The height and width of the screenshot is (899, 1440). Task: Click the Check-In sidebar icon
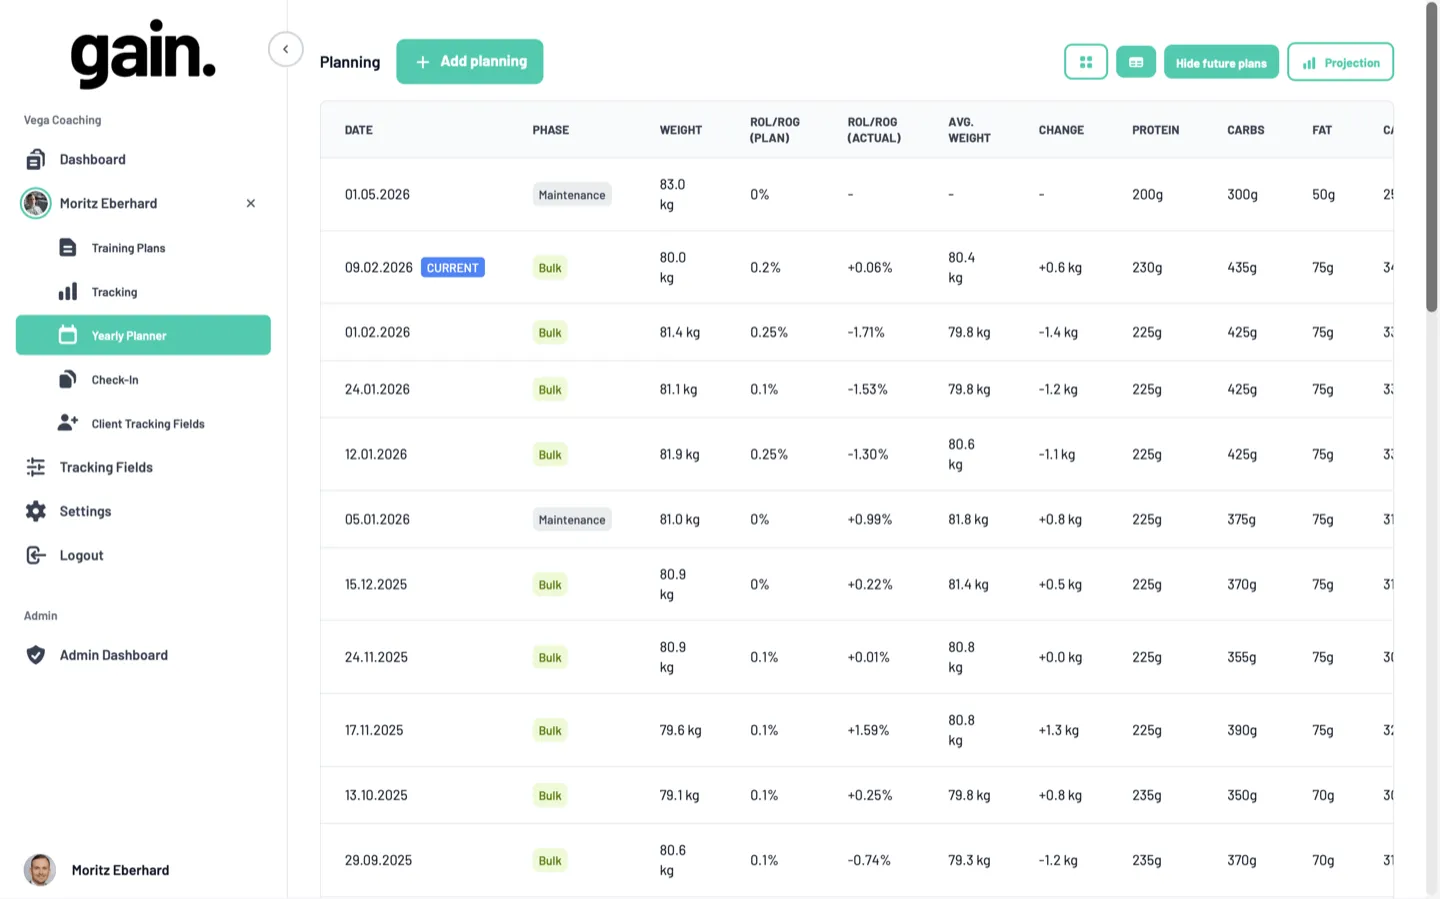tap(68, 380)
